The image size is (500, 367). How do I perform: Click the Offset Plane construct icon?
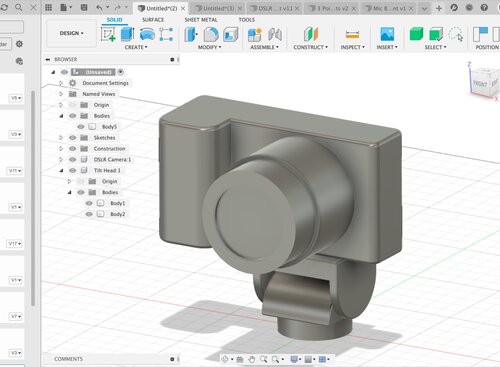pos(311,34)
